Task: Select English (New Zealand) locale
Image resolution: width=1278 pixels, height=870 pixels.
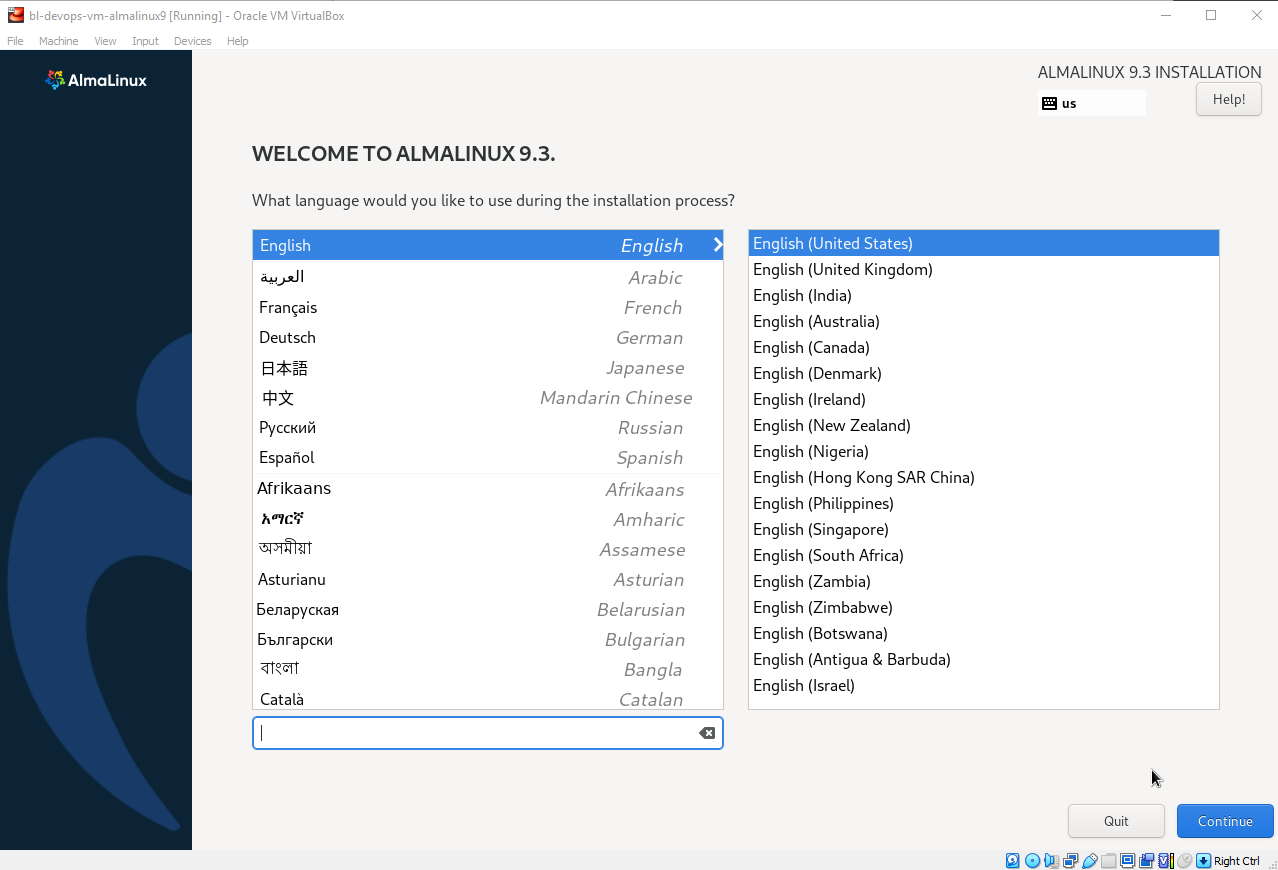Action: [984, 425]
